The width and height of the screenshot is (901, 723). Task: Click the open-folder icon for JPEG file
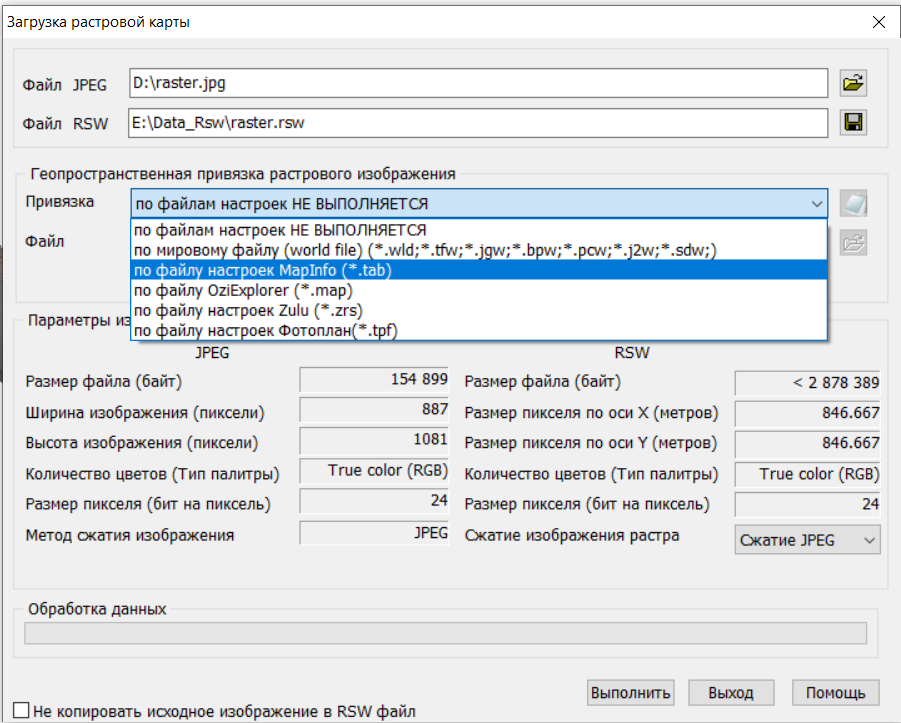(x=853, y=83)
